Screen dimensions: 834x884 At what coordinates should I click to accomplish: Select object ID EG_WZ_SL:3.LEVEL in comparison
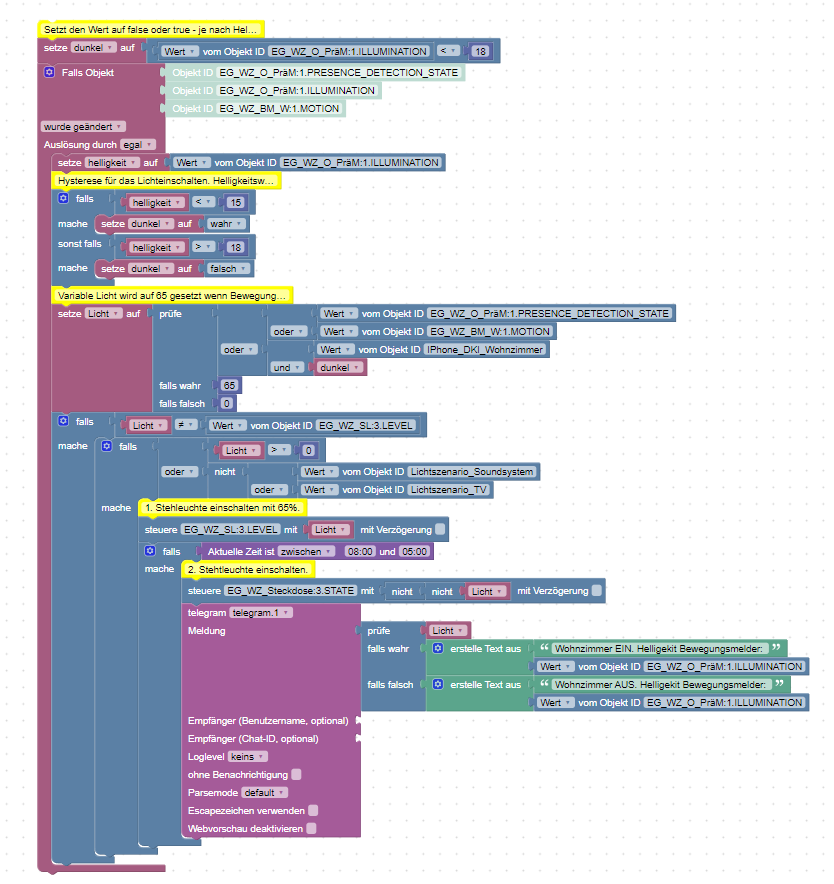click(365, 425)
